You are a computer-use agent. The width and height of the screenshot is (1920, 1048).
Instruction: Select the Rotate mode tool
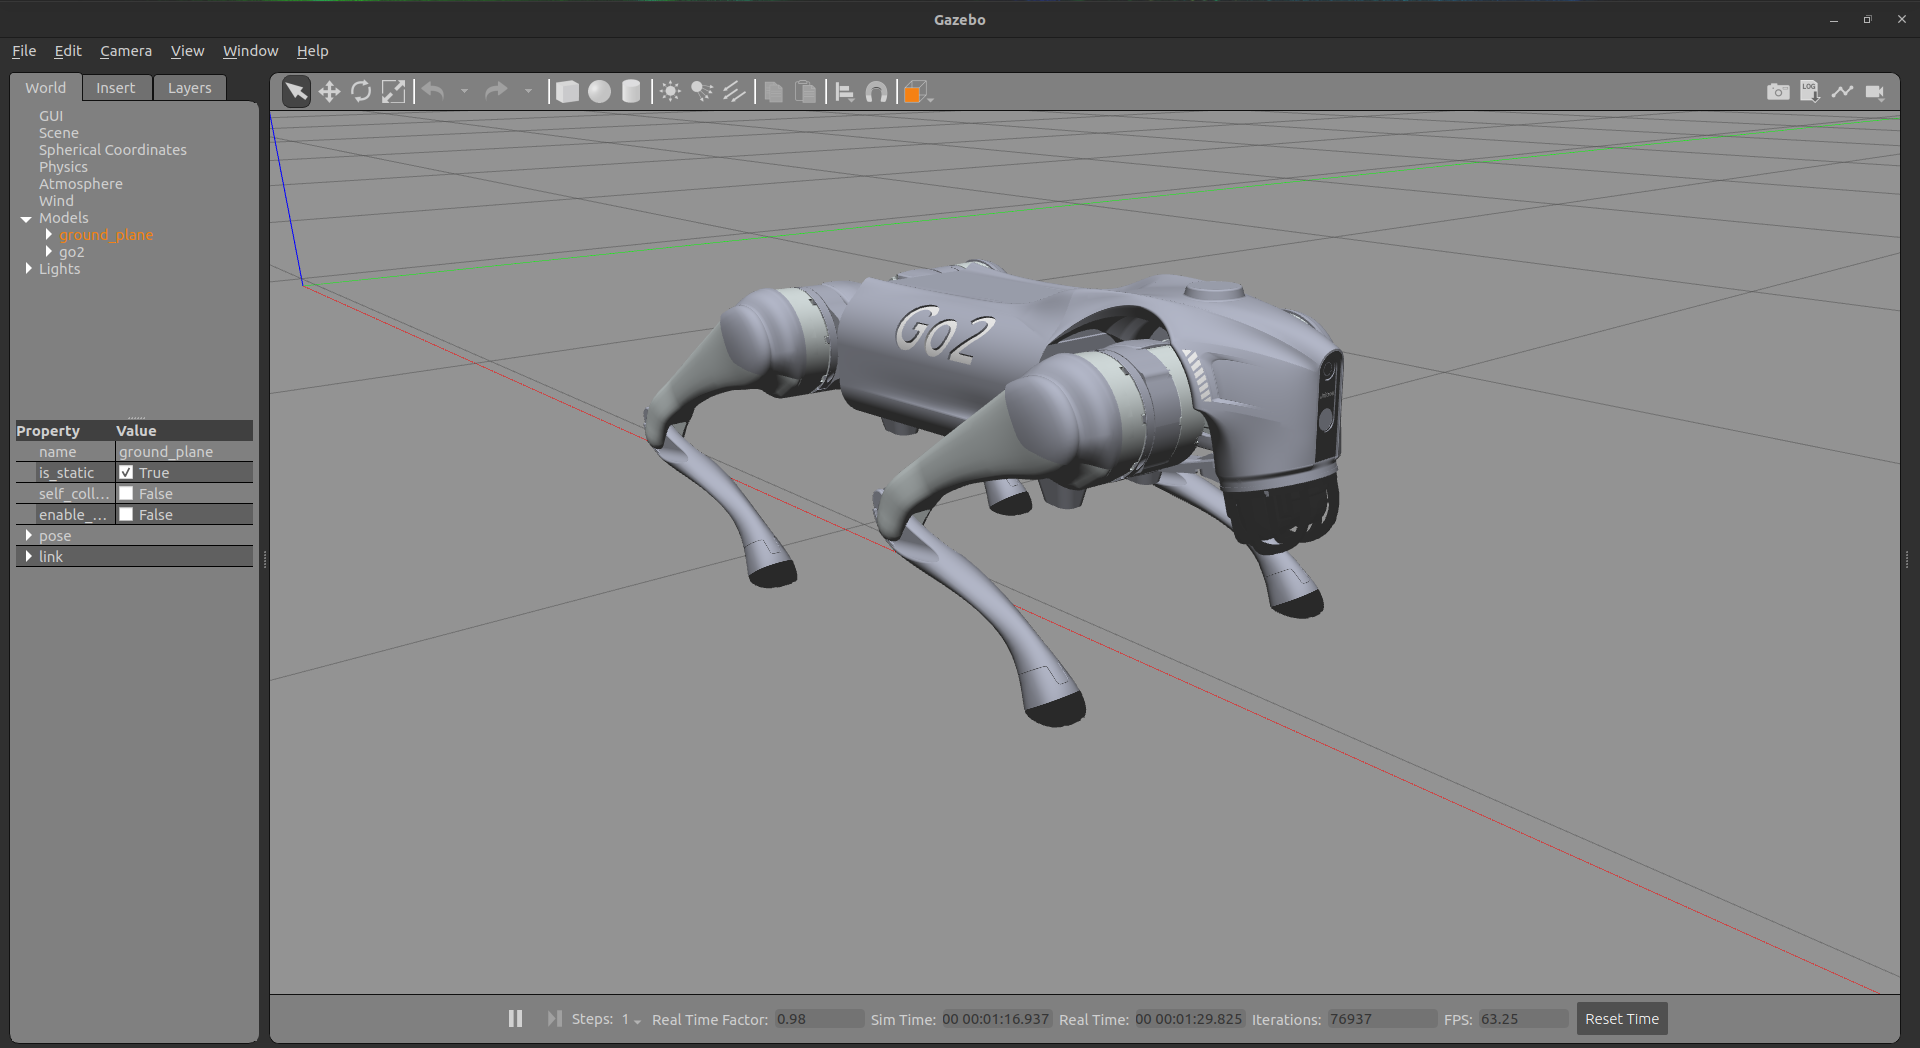(x=361, y=92)
